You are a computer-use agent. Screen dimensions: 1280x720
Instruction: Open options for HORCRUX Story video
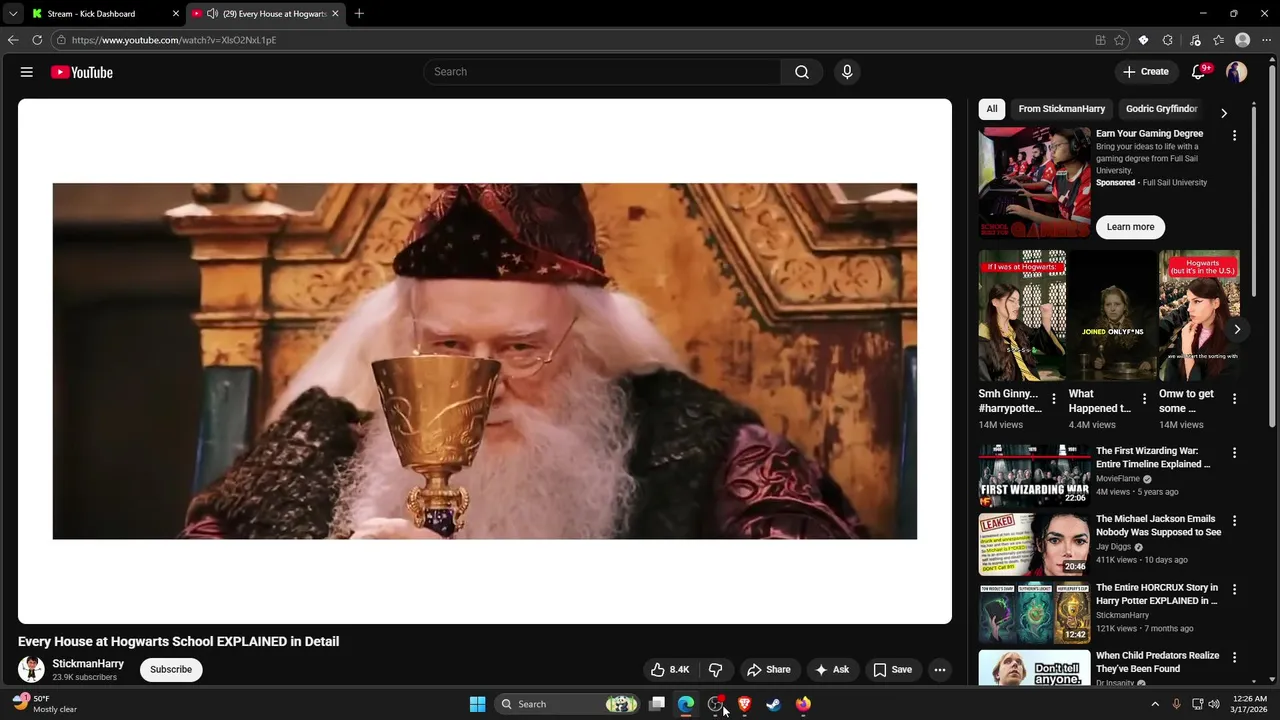1234,589
